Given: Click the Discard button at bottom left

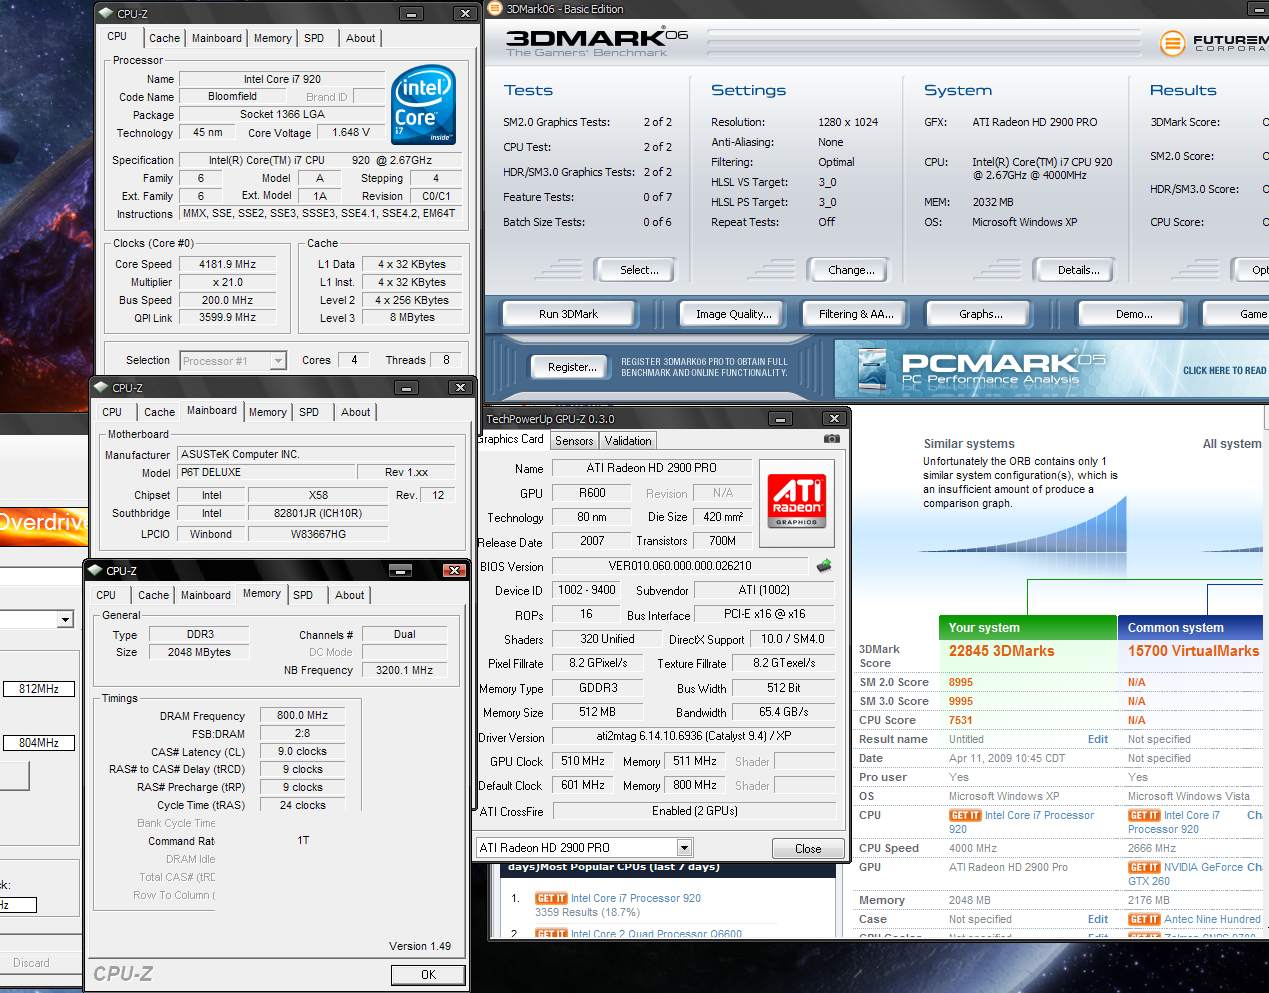Looking at the screenshot, I should tap(31, 963).
